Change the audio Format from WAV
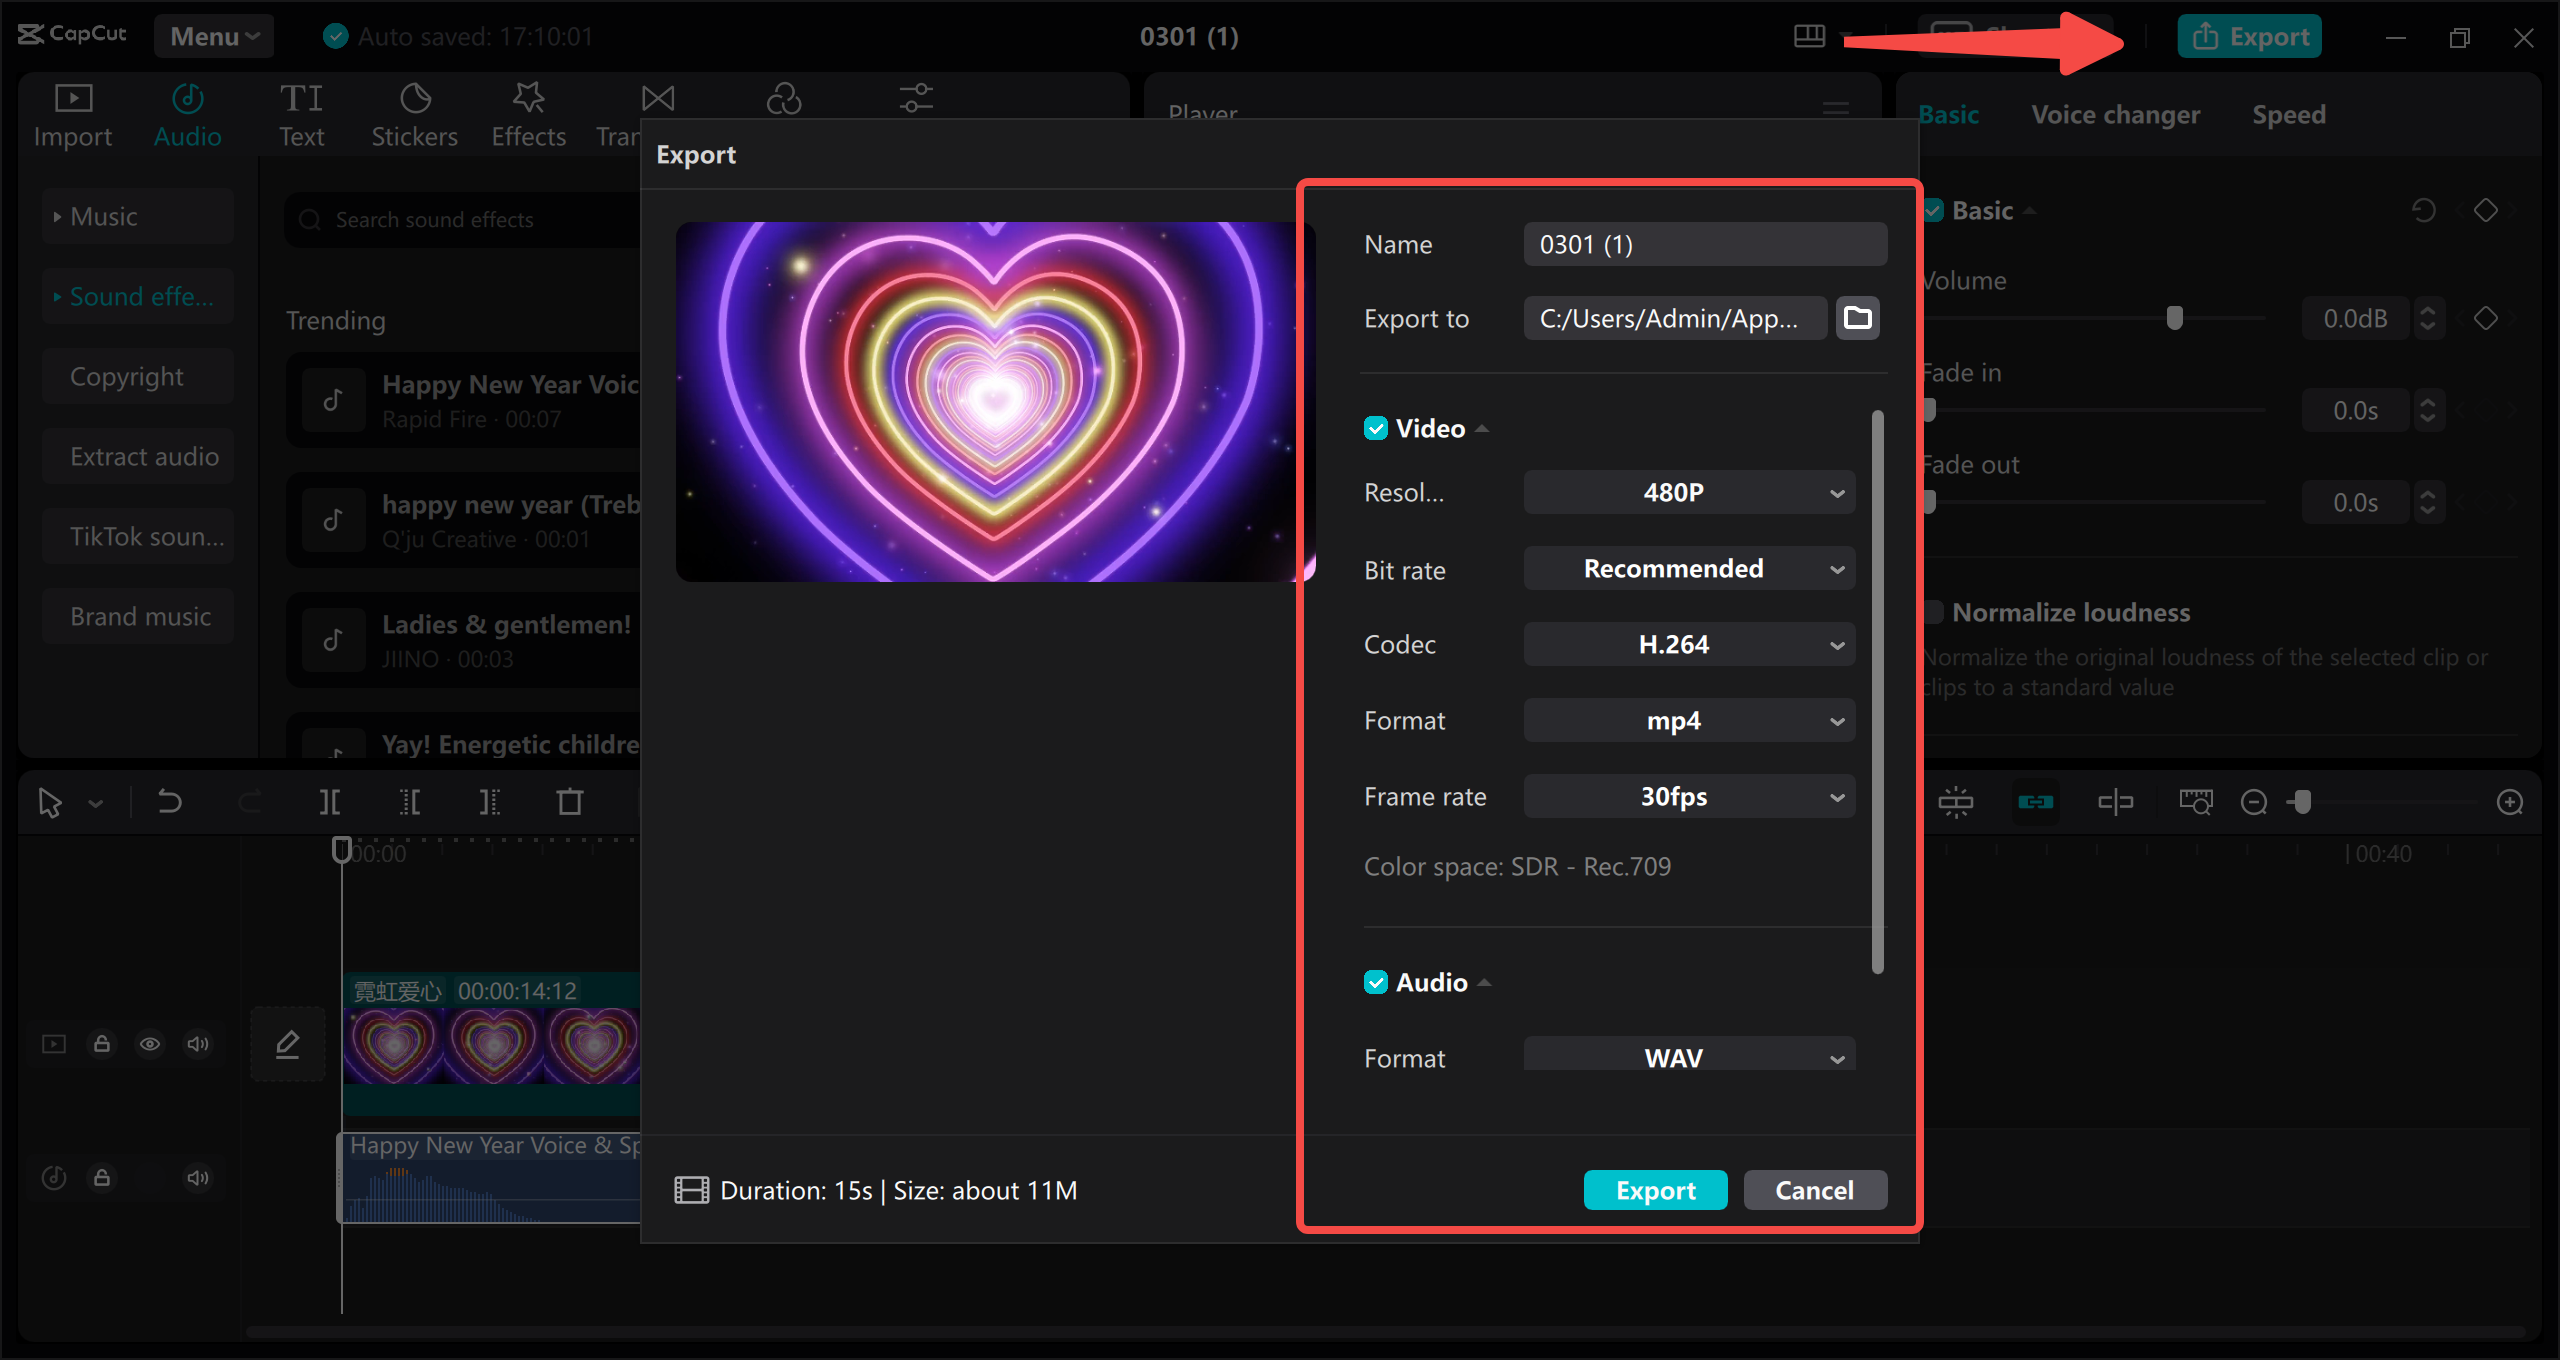This screenshot has width=2560, height=1360. (x=1688, y=1057)
